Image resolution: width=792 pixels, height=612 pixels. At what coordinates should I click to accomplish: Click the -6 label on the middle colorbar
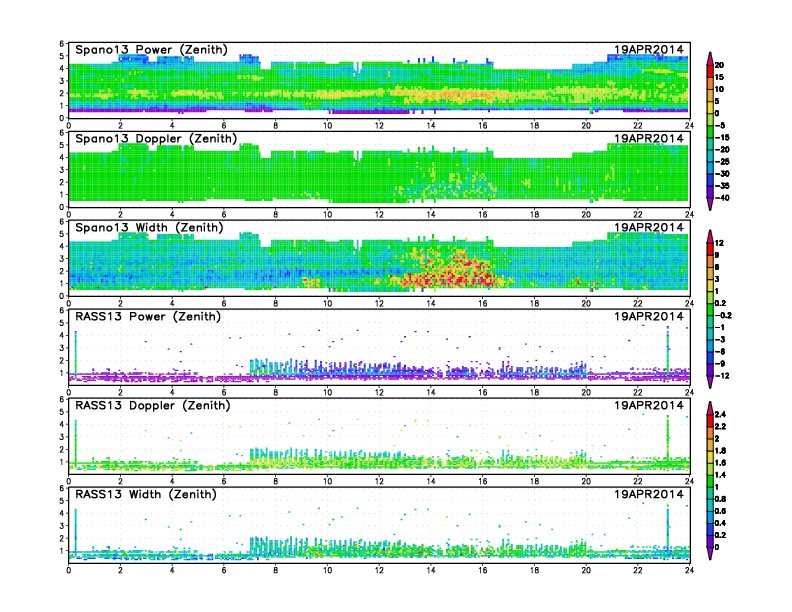pos(720,351)
